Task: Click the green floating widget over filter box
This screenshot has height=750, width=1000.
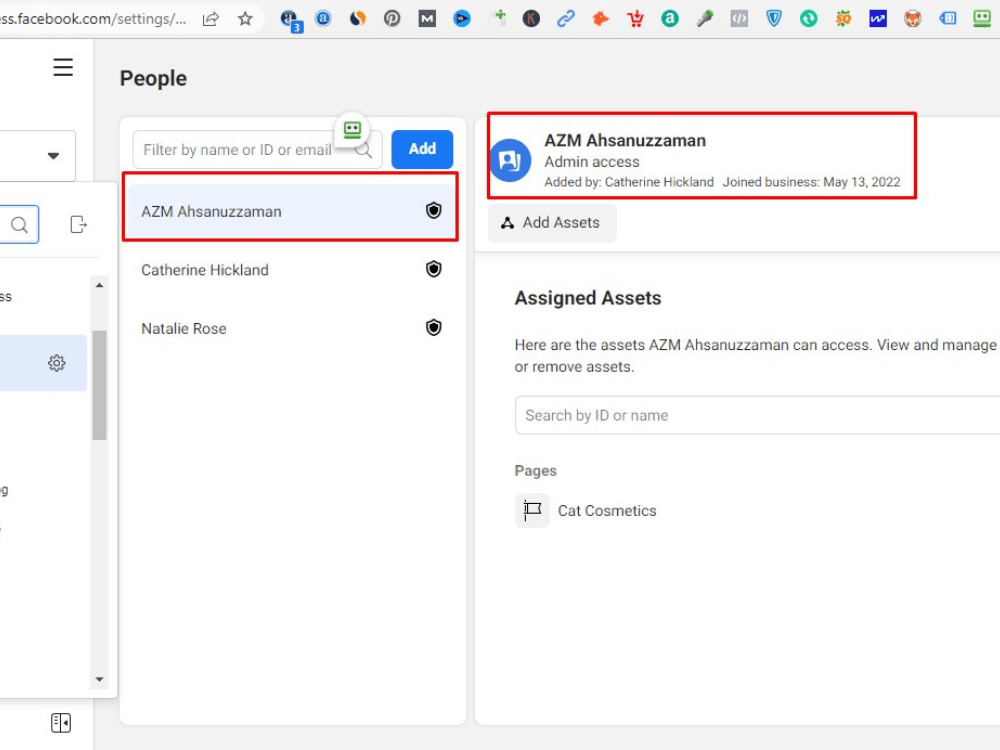Action: 352,130
